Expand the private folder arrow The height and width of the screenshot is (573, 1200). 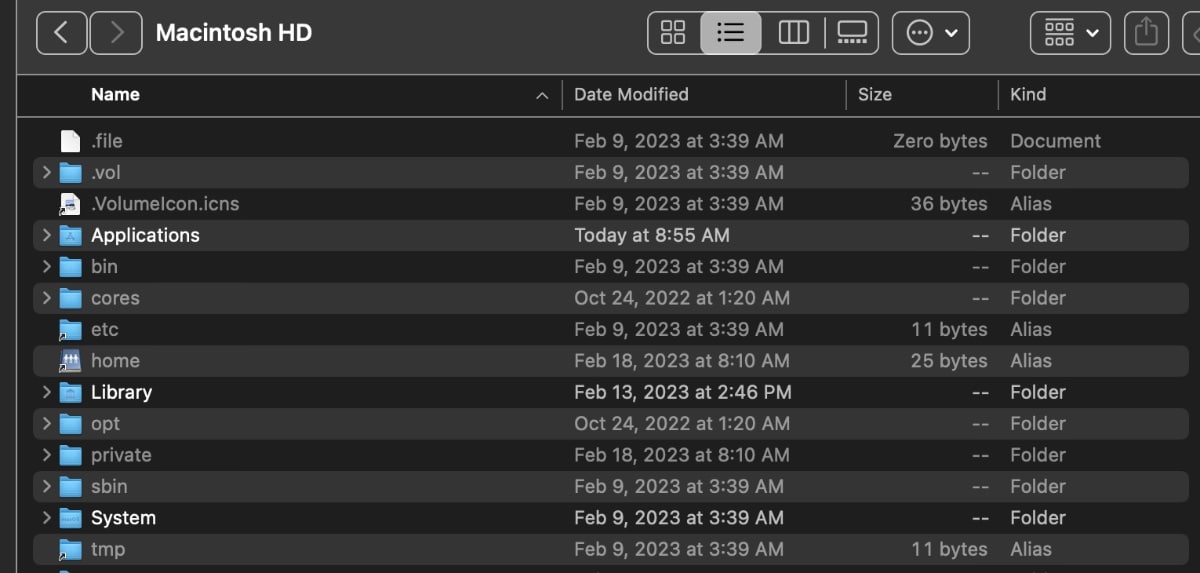click(46, 455)
